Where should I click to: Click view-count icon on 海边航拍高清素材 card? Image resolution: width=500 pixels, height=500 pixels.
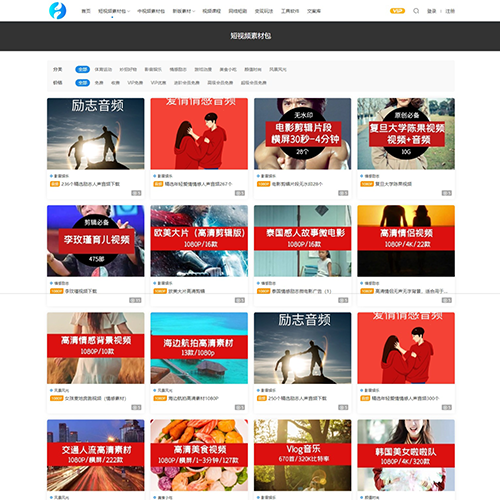(240, 407)
